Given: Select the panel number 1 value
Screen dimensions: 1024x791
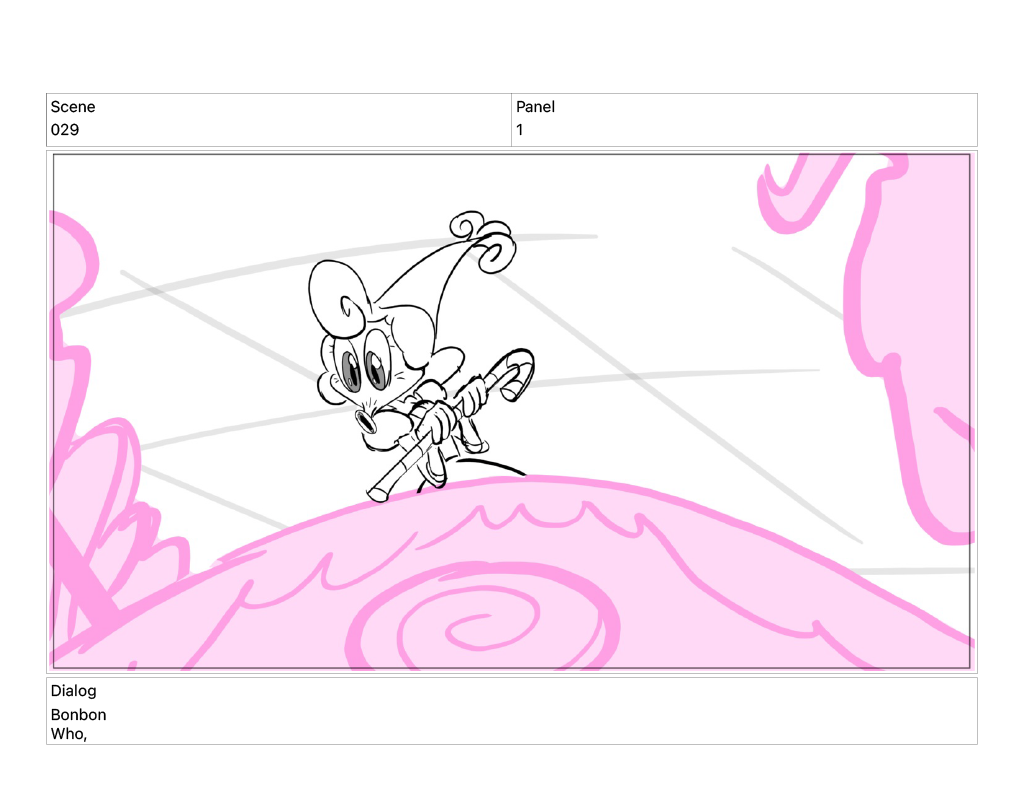Looking at the screenshot, I should click(520, 130).
